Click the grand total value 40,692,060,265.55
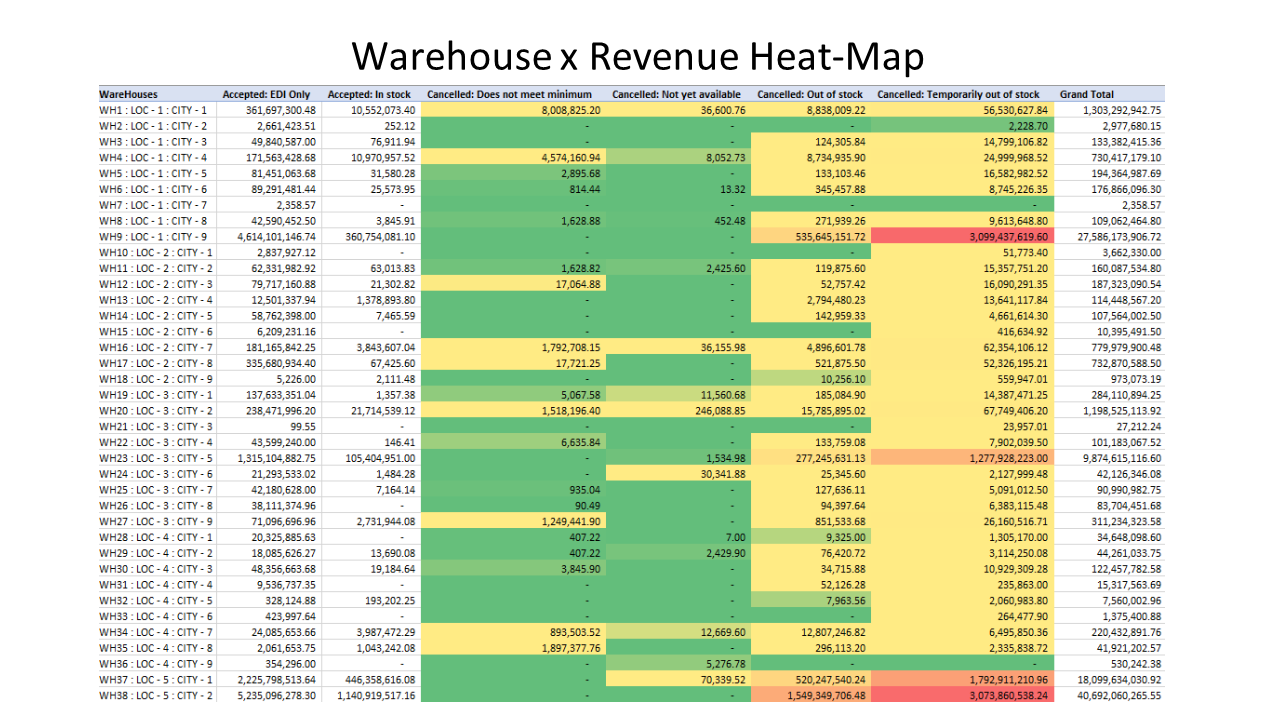The width and height of the screenshot is (1280, 720). point(1108,695)
